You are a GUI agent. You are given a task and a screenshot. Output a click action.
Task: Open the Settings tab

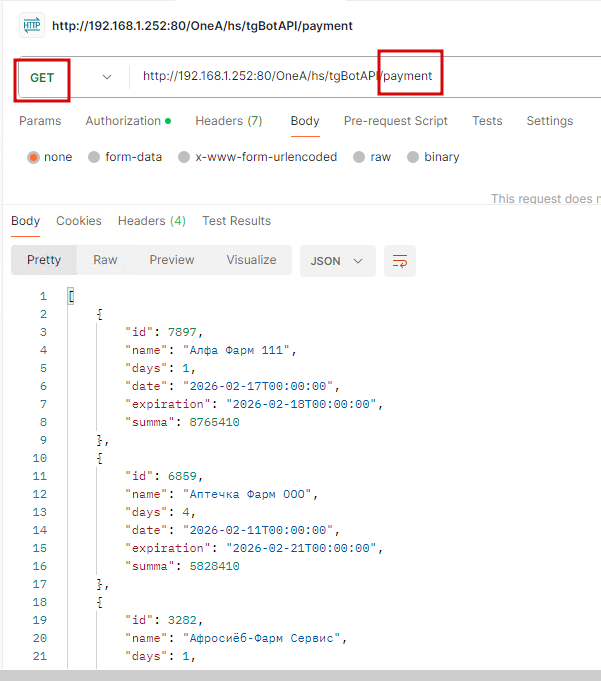point(550,121)
